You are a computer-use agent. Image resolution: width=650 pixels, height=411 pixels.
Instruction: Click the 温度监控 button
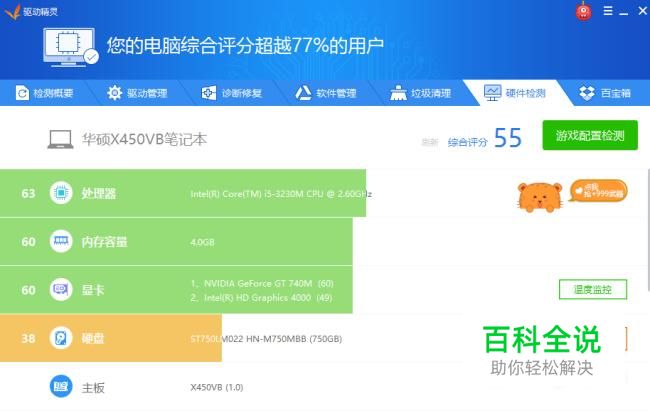pyautogui.click(x=593, y=289)
